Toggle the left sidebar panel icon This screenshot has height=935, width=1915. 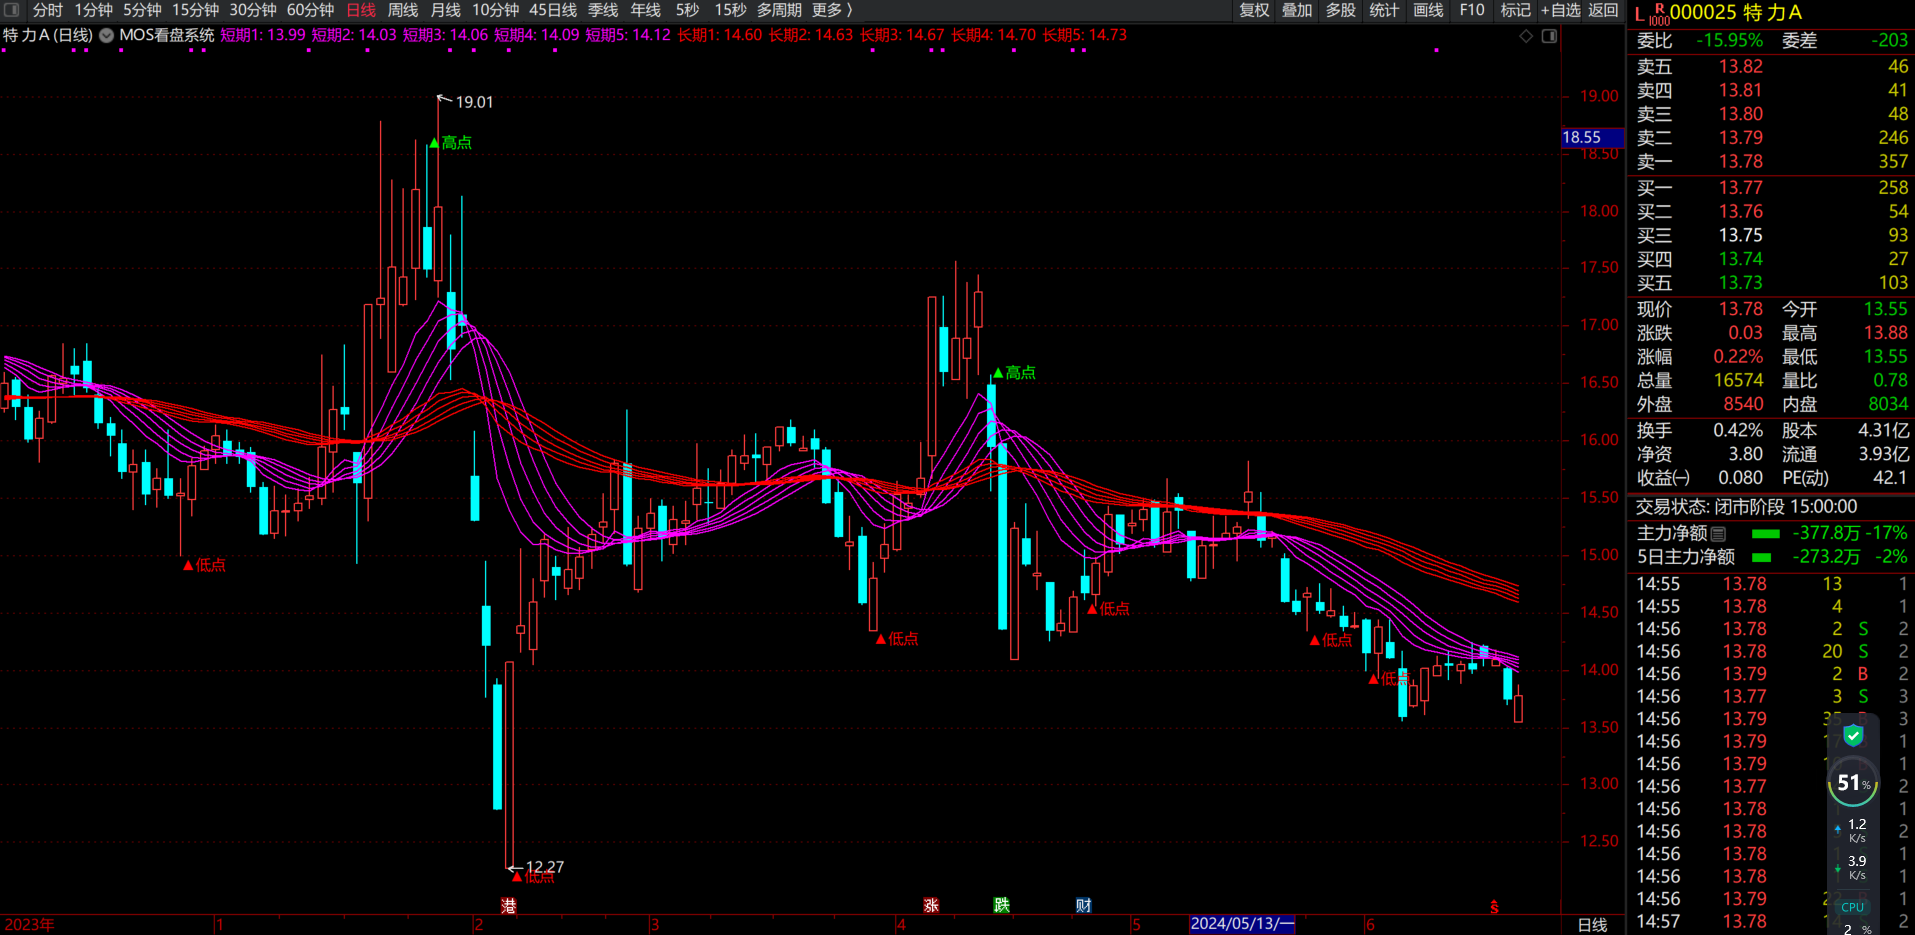tap(11, 10)
